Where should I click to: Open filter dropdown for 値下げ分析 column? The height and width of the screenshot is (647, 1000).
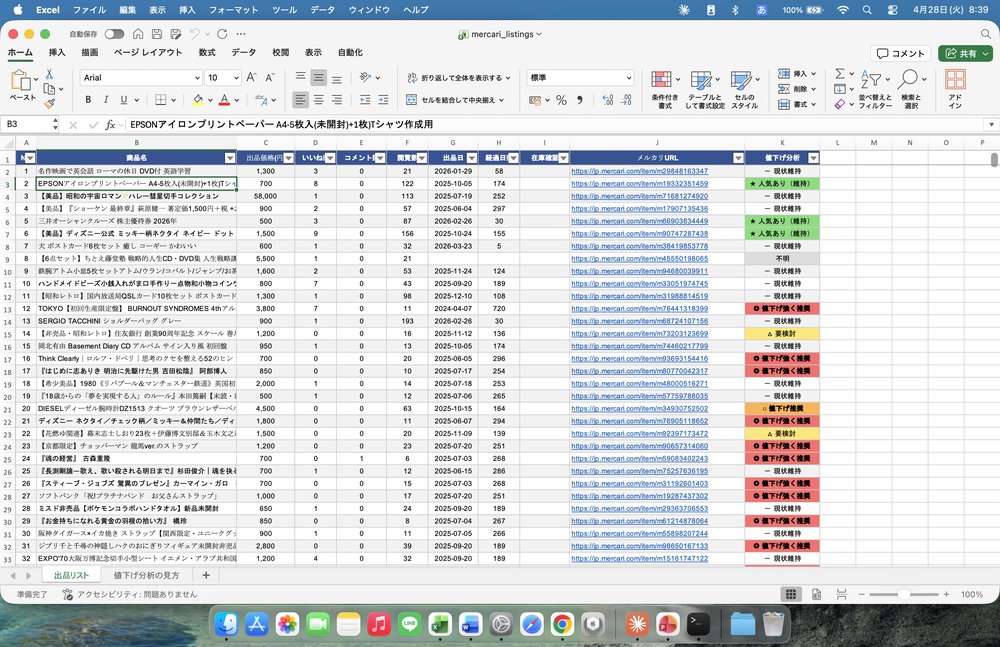pos(813,158)
